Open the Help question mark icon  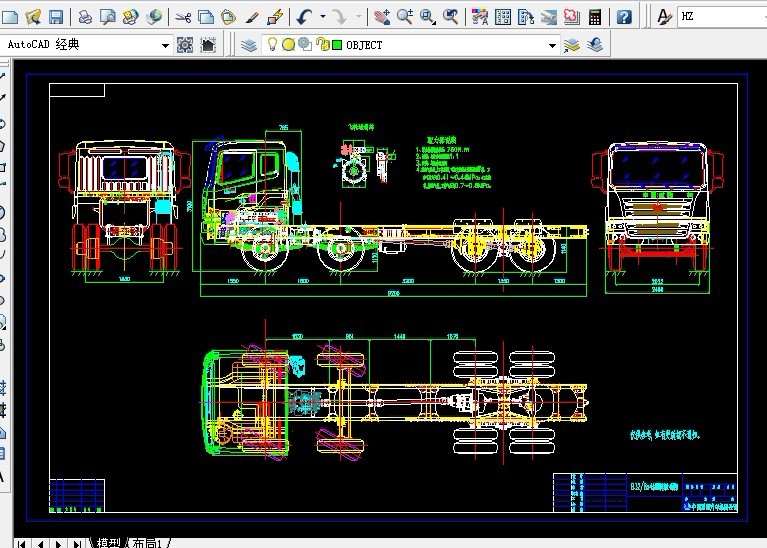pyautogui.click(x=624, y=17)
